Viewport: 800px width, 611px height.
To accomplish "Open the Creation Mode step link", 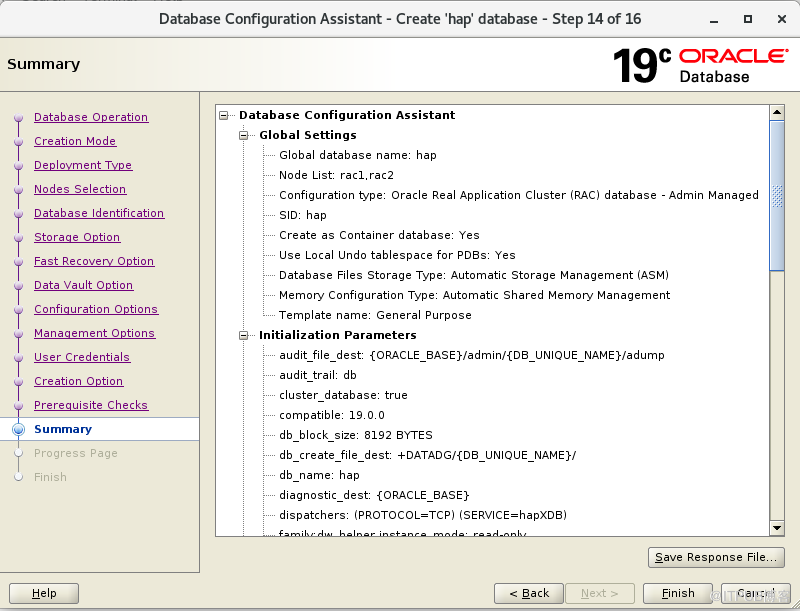I will click(x=75, y=141).
